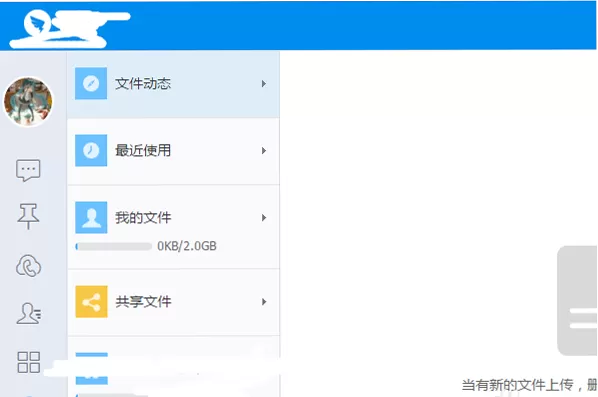Click the yellow share icon beside 共享文件

pyautogui.click(x=91, y=302)
